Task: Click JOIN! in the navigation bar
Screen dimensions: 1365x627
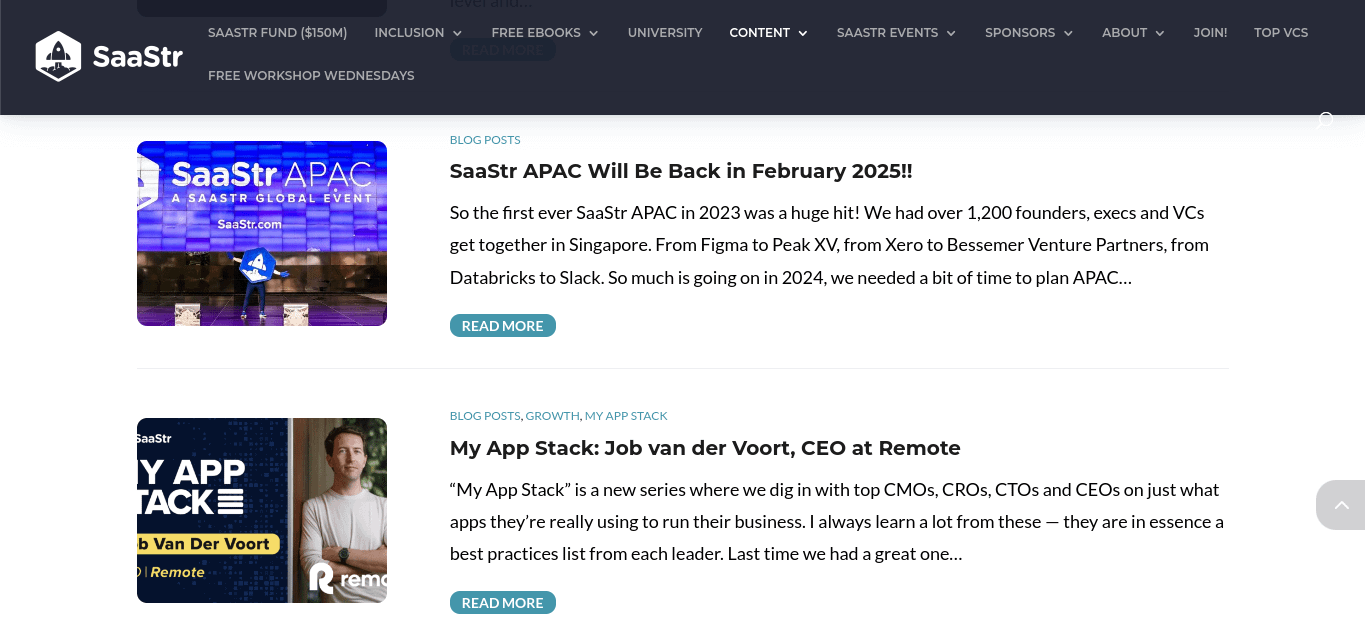Action: click(x=1210, y=32)
